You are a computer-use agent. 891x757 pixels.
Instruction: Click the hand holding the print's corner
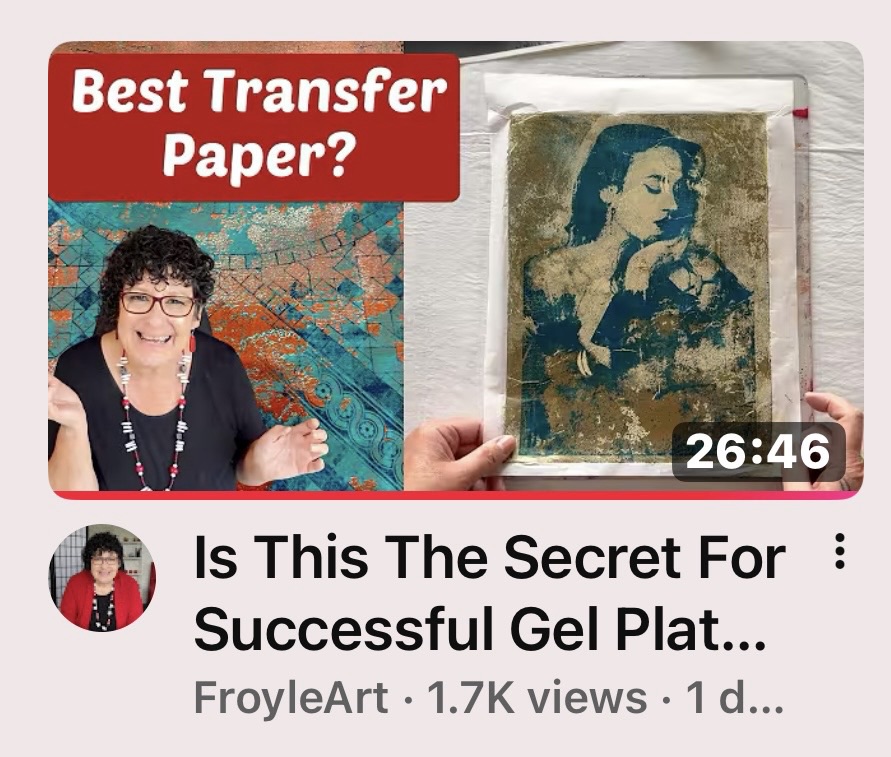tap(461, 454)
